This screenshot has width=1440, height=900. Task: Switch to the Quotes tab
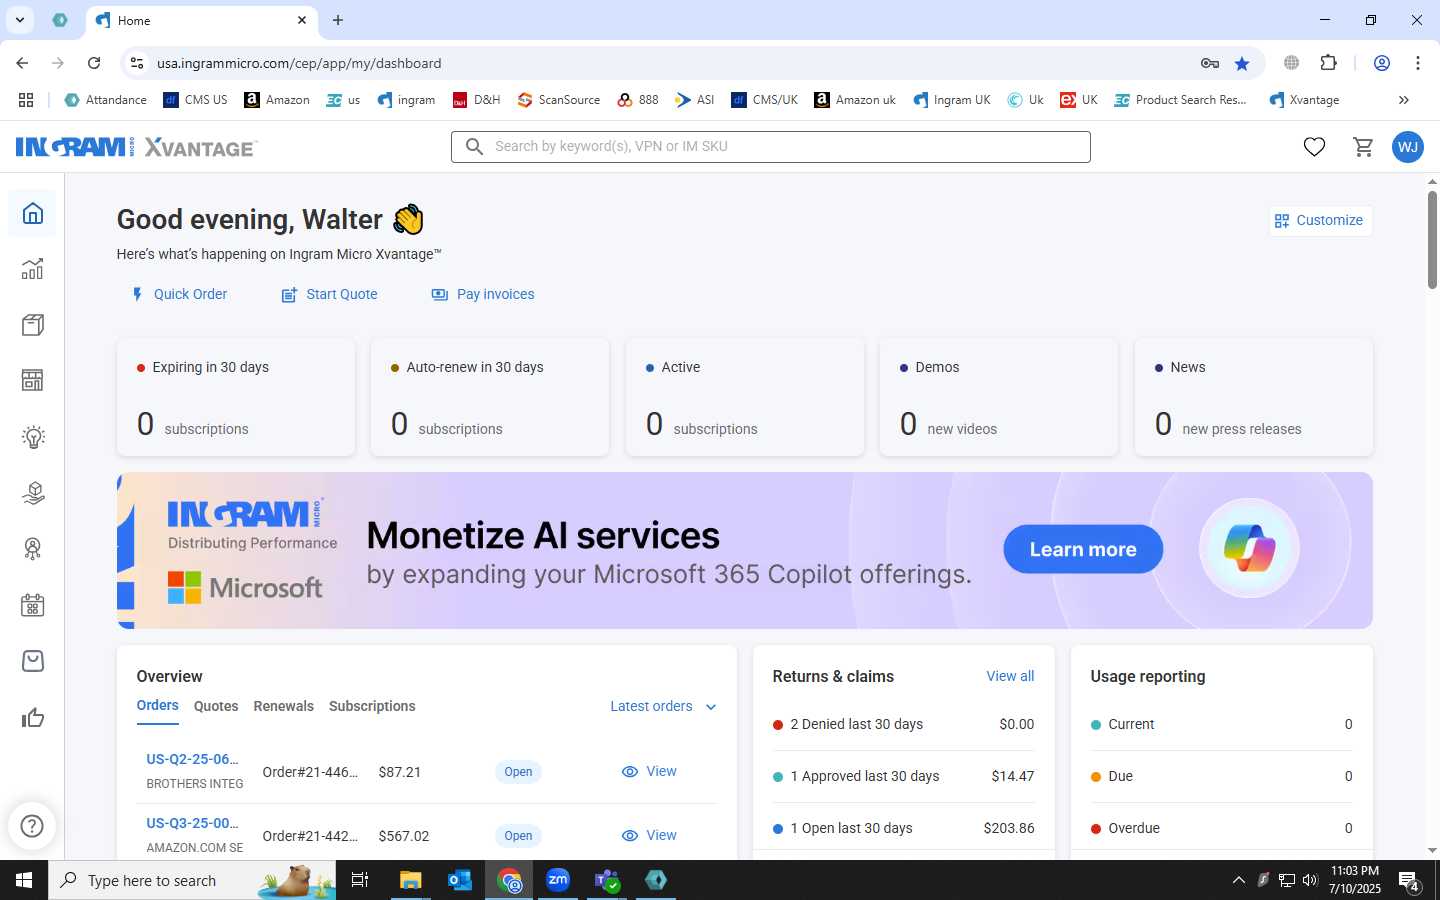216,706
